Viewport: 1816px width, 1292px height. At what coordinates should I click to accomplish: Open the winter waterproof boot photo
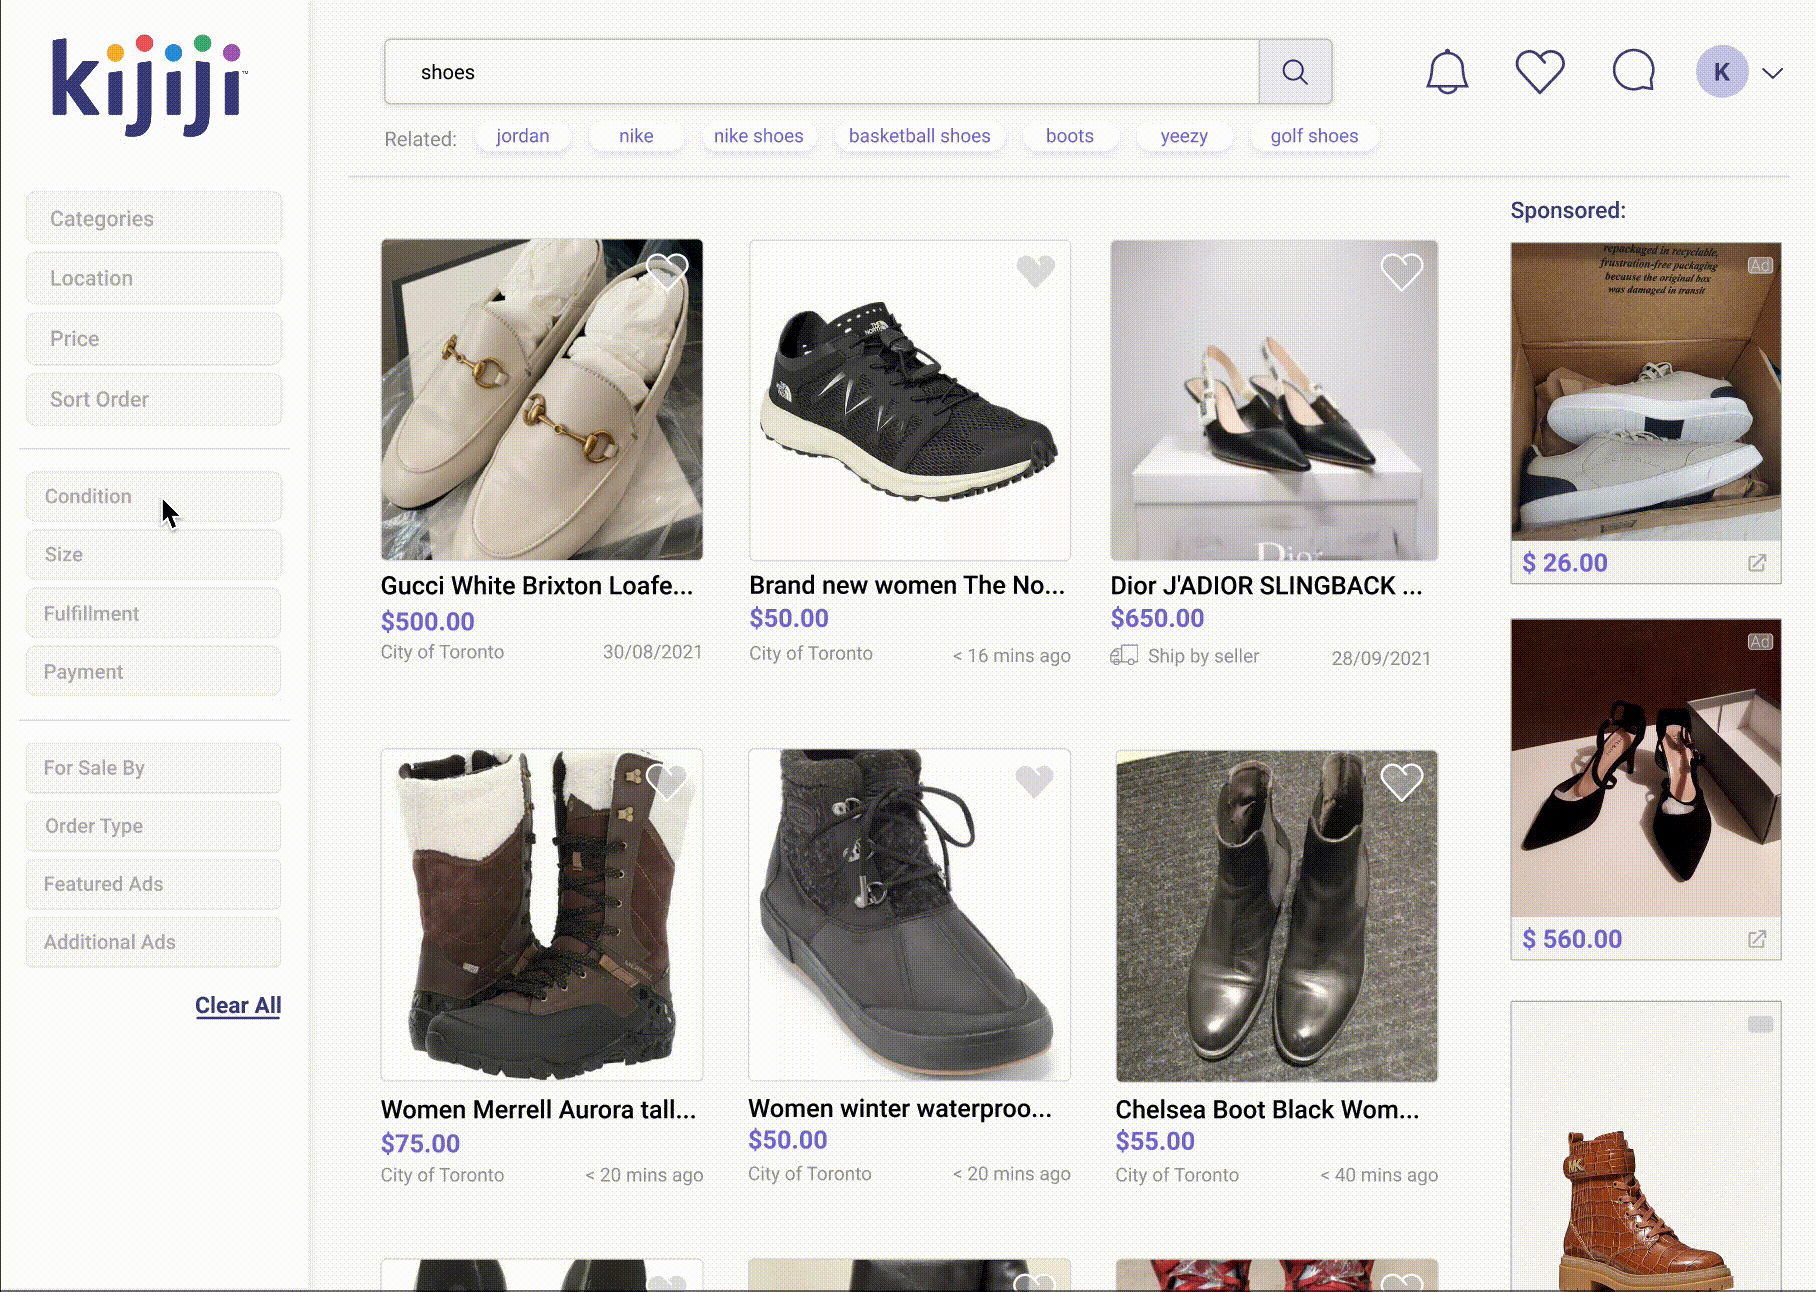point(910,915)
